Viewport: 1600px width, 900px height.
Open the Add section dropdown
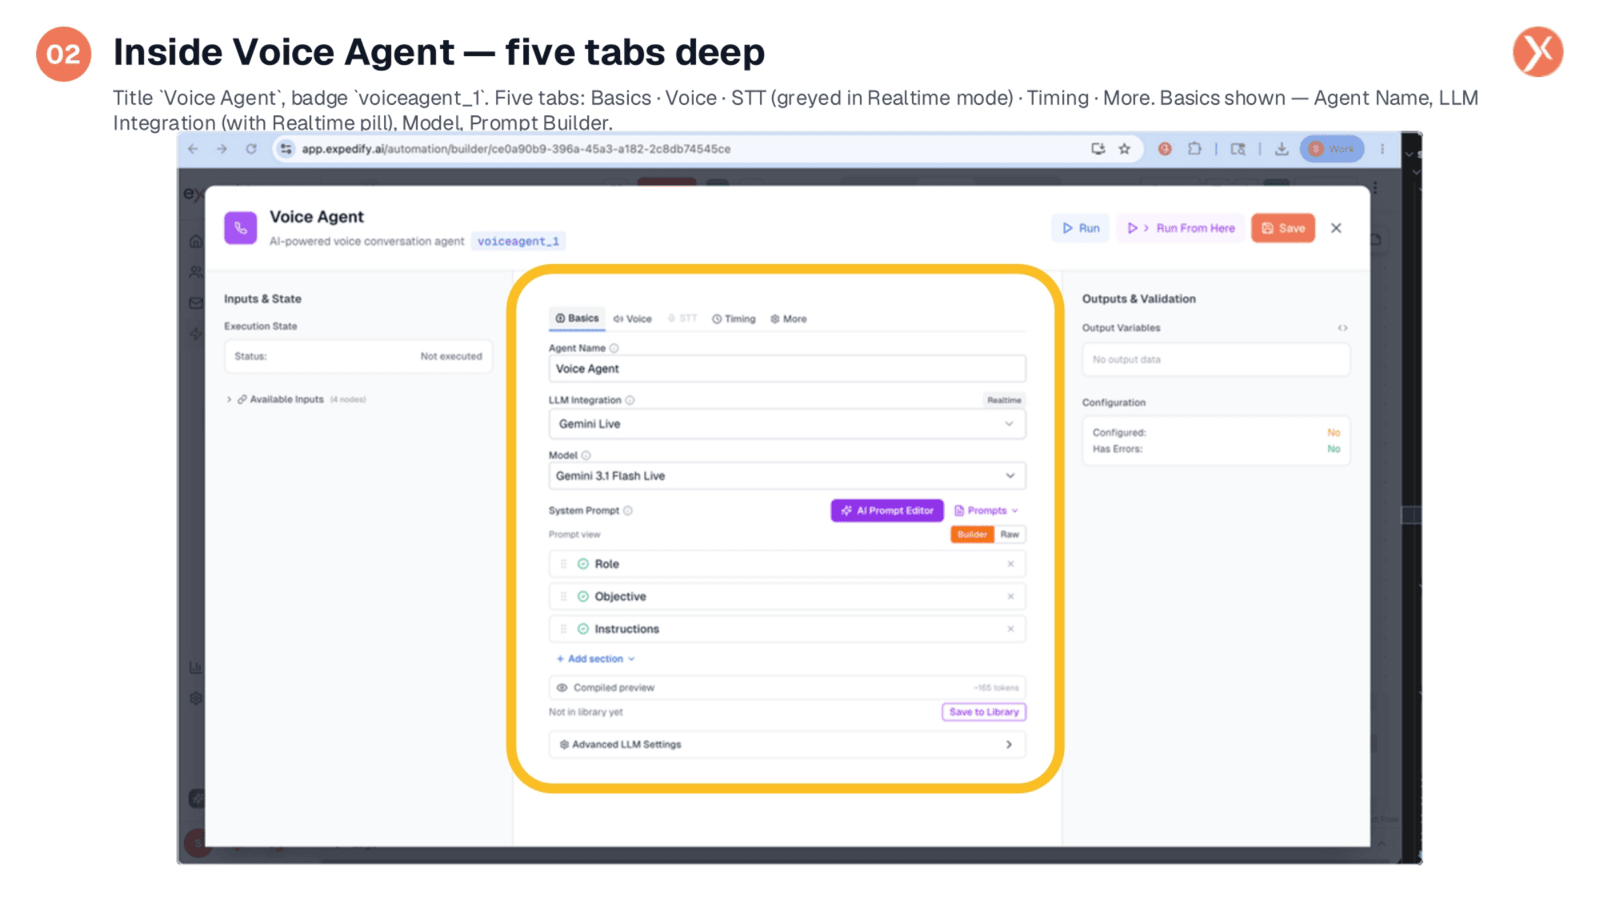tap(596, 659)
